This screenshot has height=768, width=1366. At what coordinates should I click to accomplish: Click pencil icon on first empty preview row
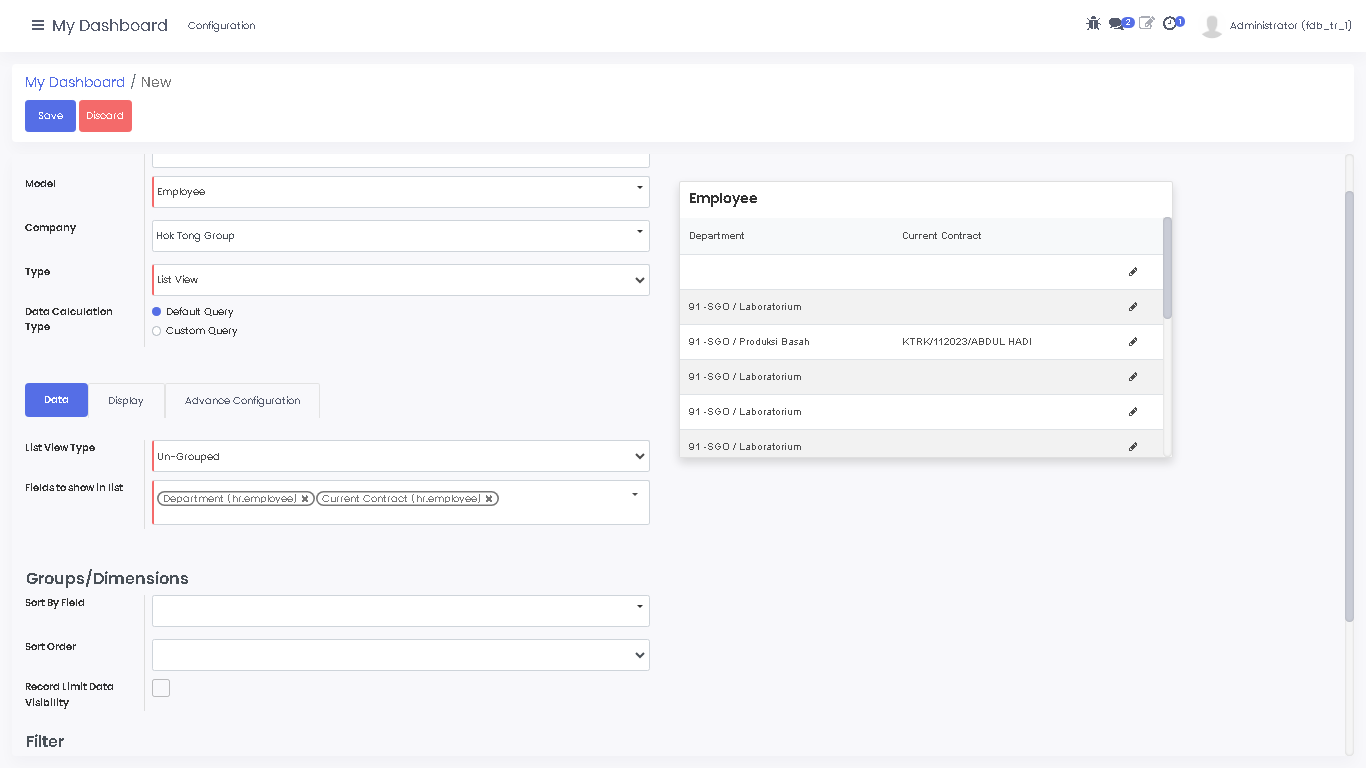pos(1133,272)
